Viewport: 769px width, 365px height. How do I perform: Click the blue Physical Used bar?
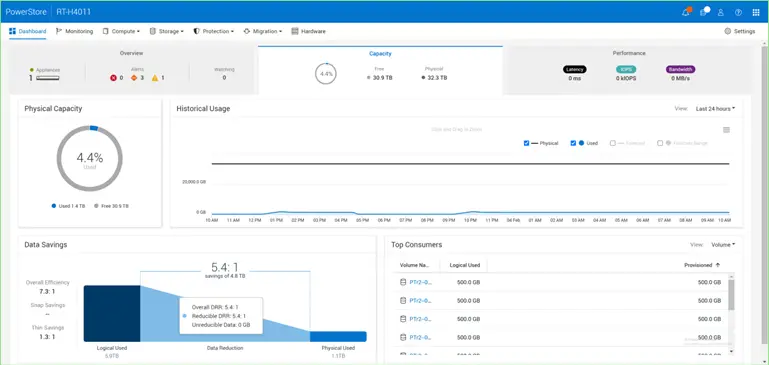338,336
